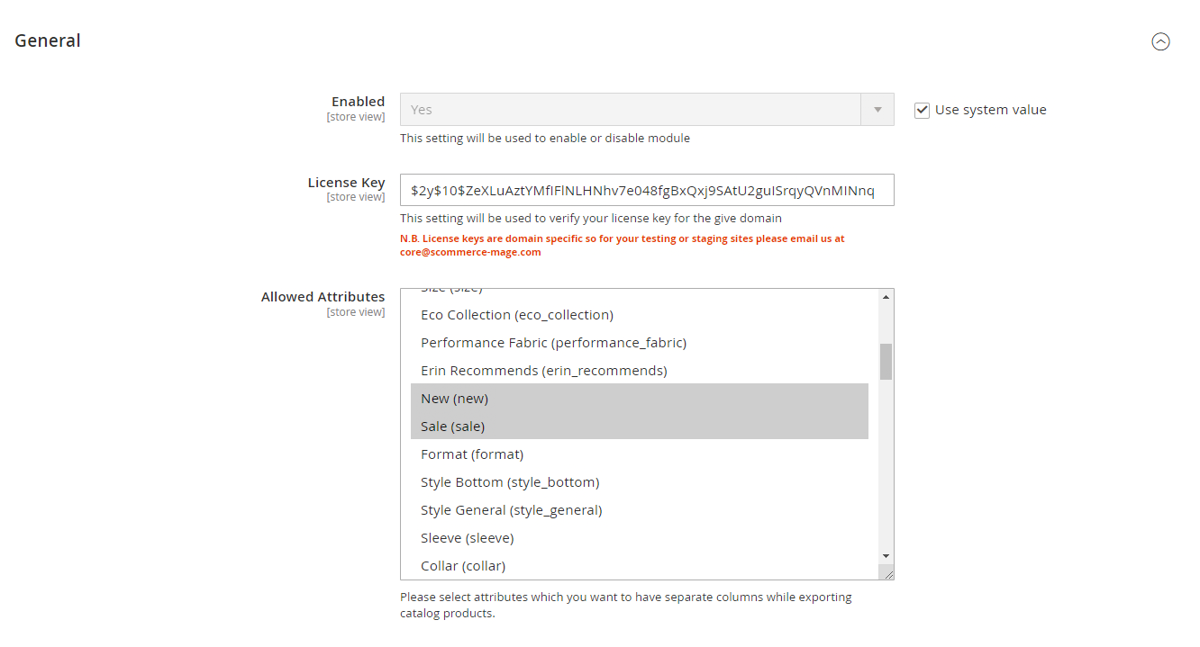Select Eco Collection (eco_collection) attribute
This screenshot has width=1200, height=647.
(517, 315)
